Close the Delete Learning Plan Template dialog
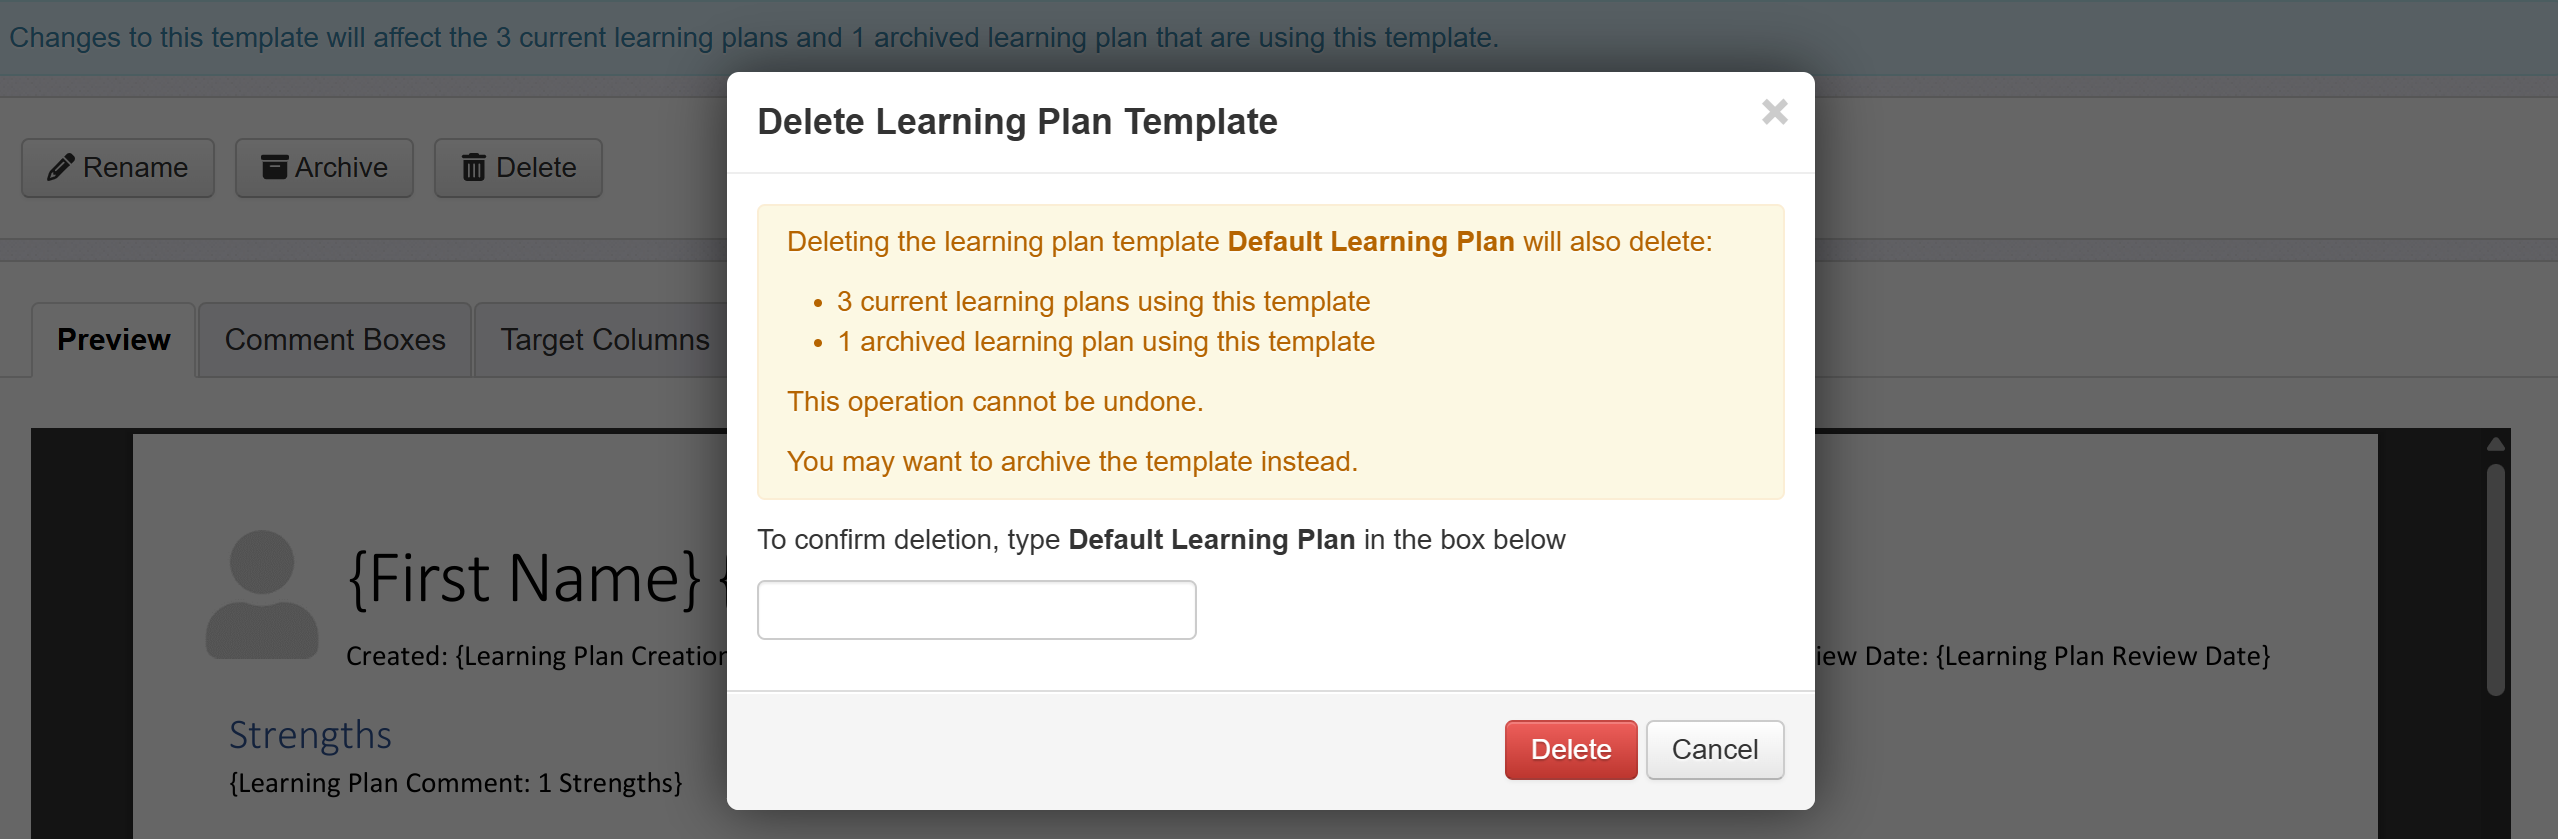 tap(1774, 112)
